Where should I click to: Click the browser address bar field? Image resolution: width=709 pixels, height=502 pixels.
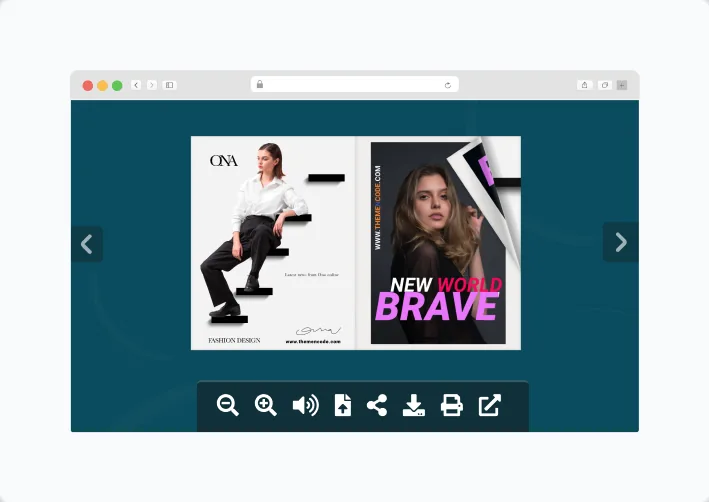click(x=355, y=85)
